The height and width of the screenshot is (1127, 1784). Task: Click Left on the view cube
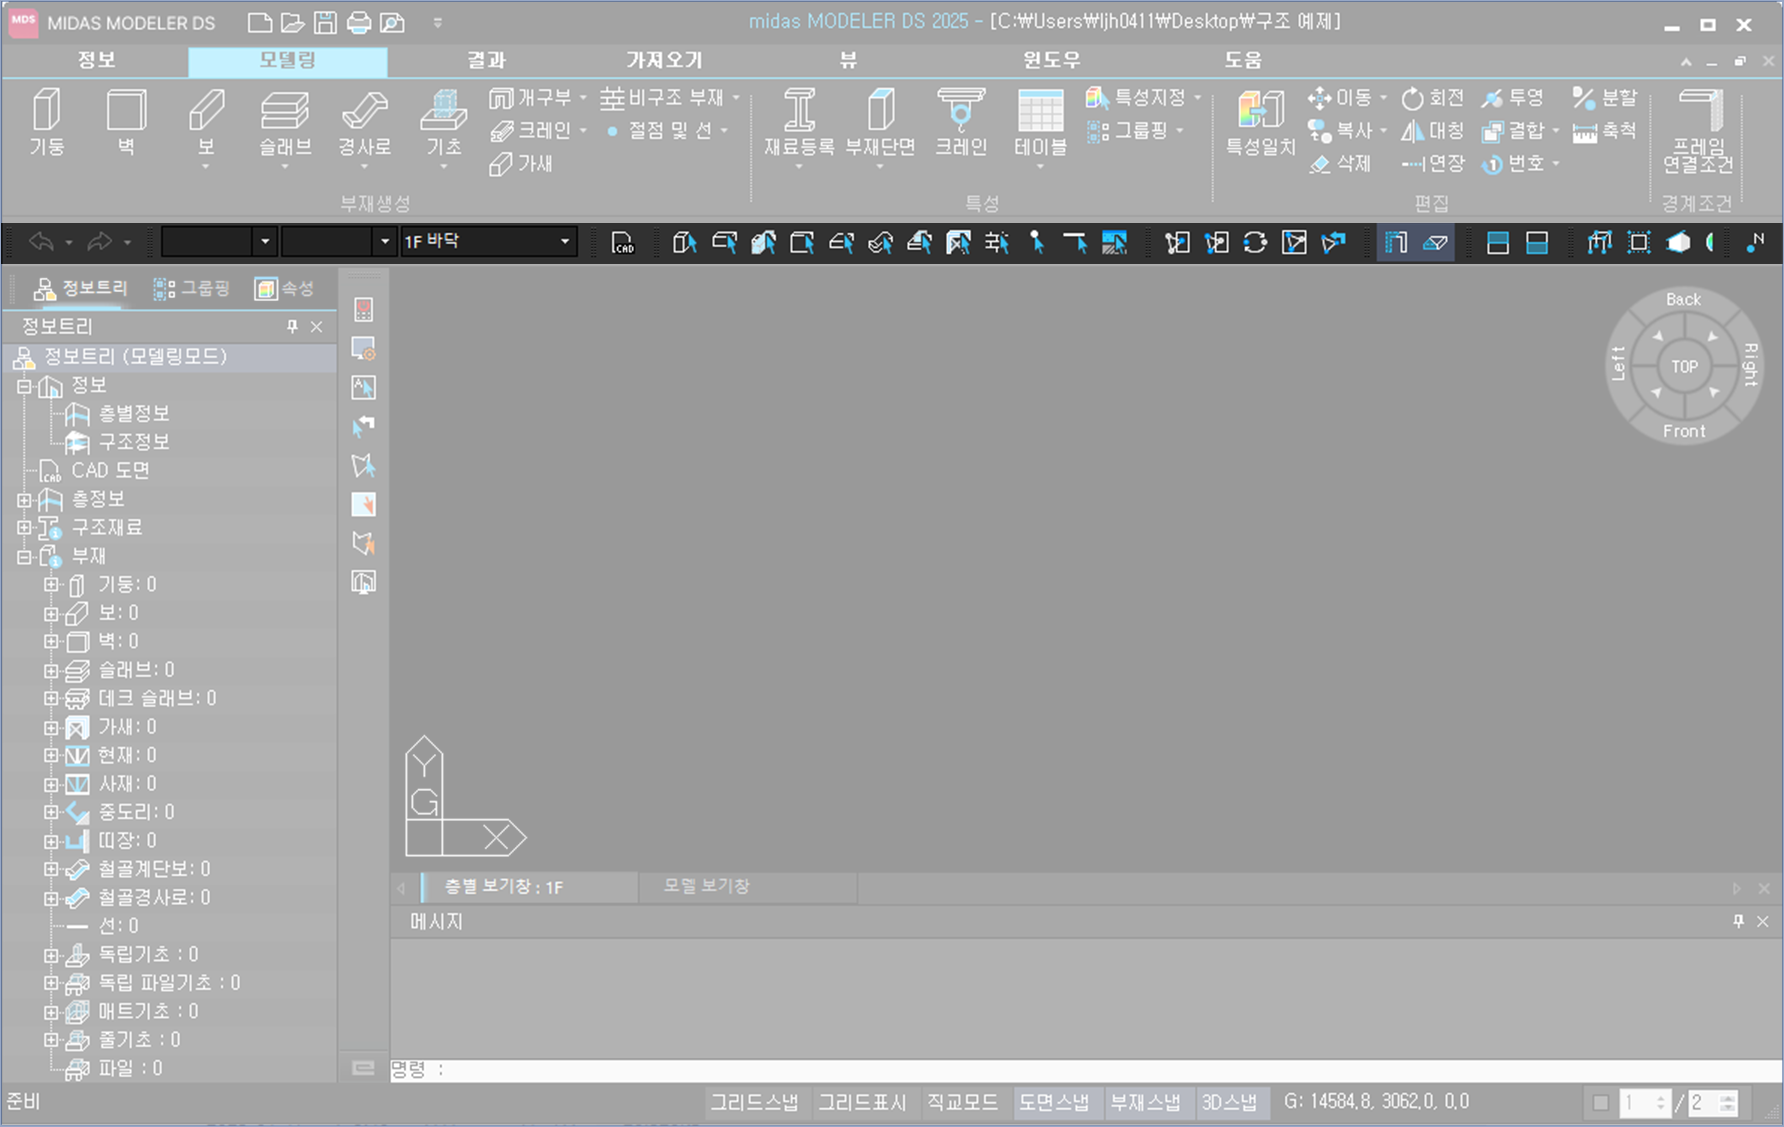click(1618, 364)
